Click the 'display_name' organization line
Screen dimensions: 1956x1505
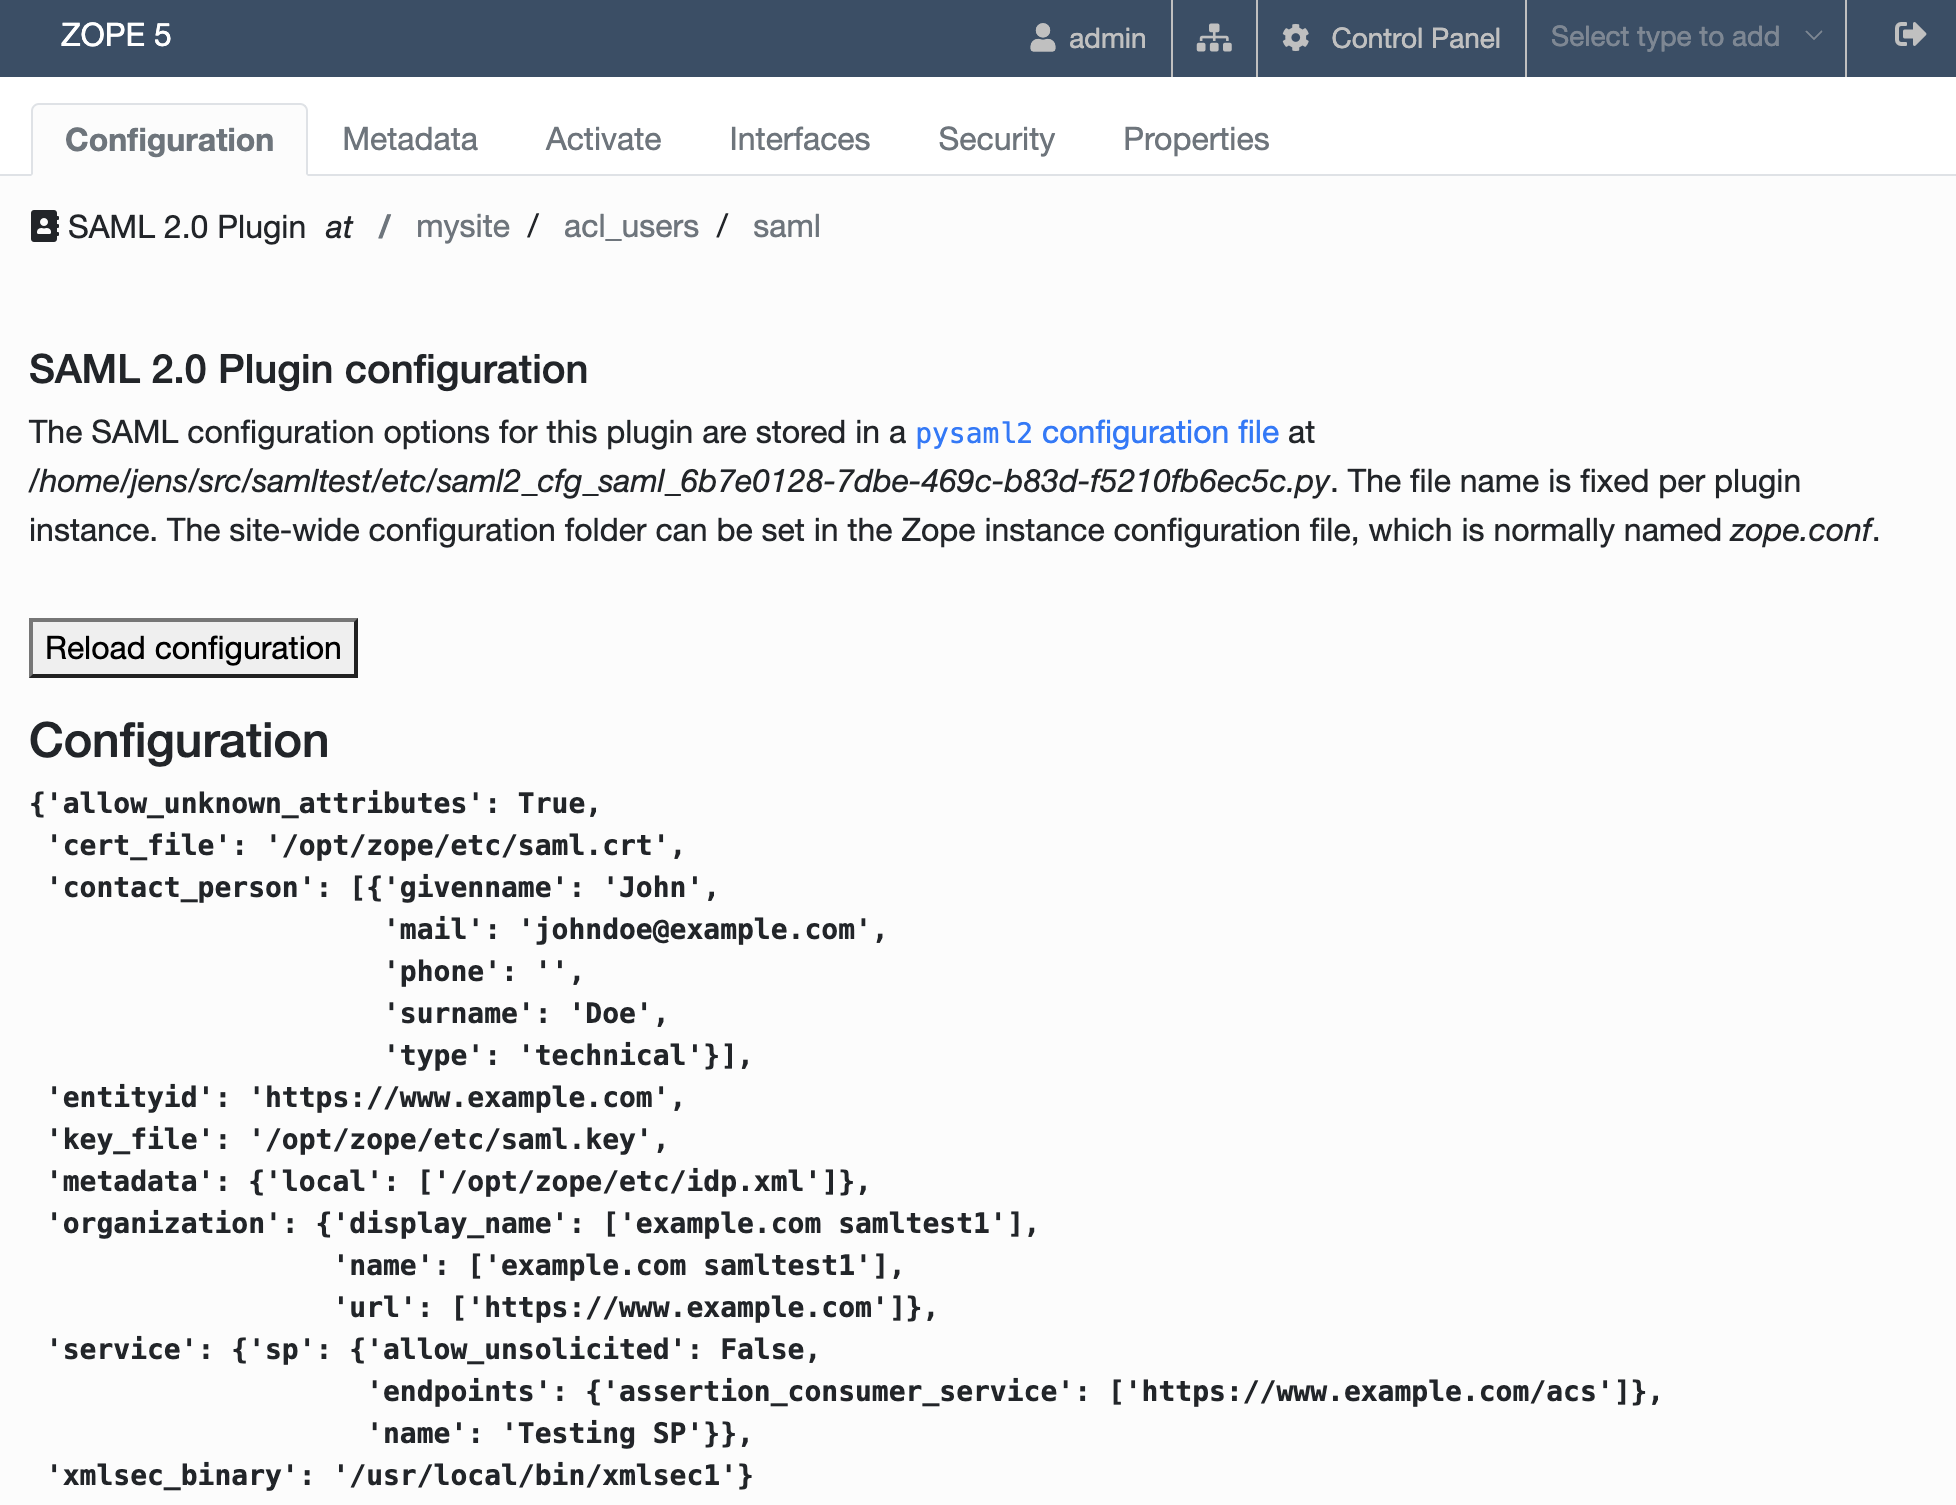[542, 1224]
